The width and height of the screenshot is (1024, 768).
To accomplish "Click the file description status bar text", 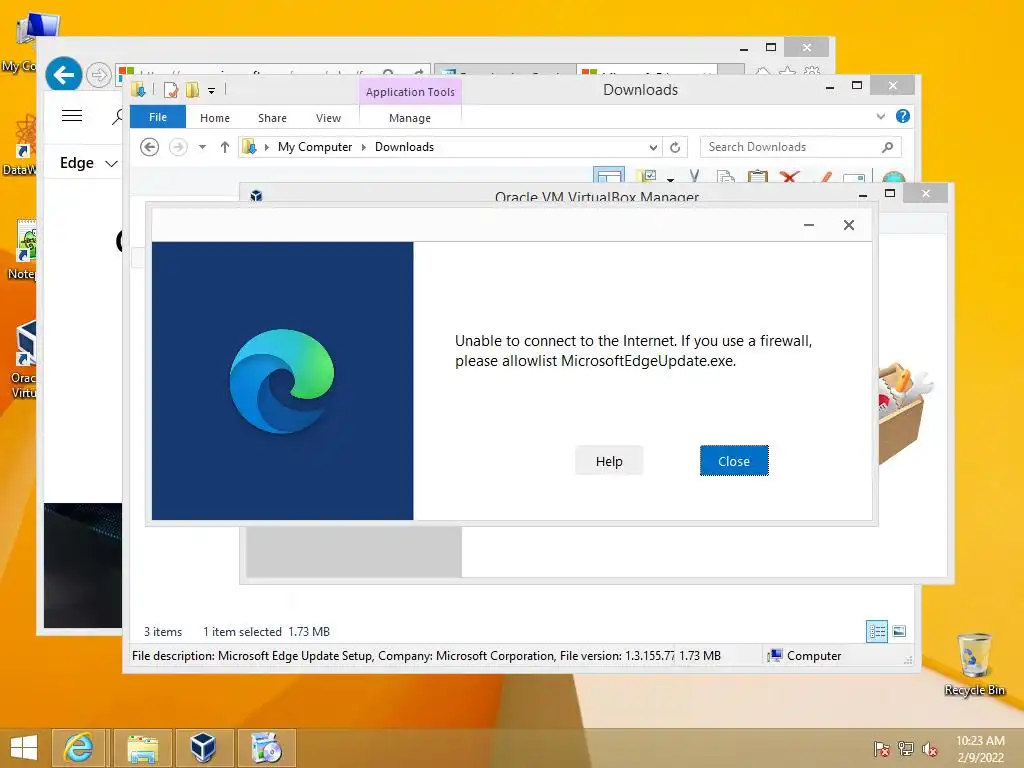I will pyautogui.click(x=403, y=656).
